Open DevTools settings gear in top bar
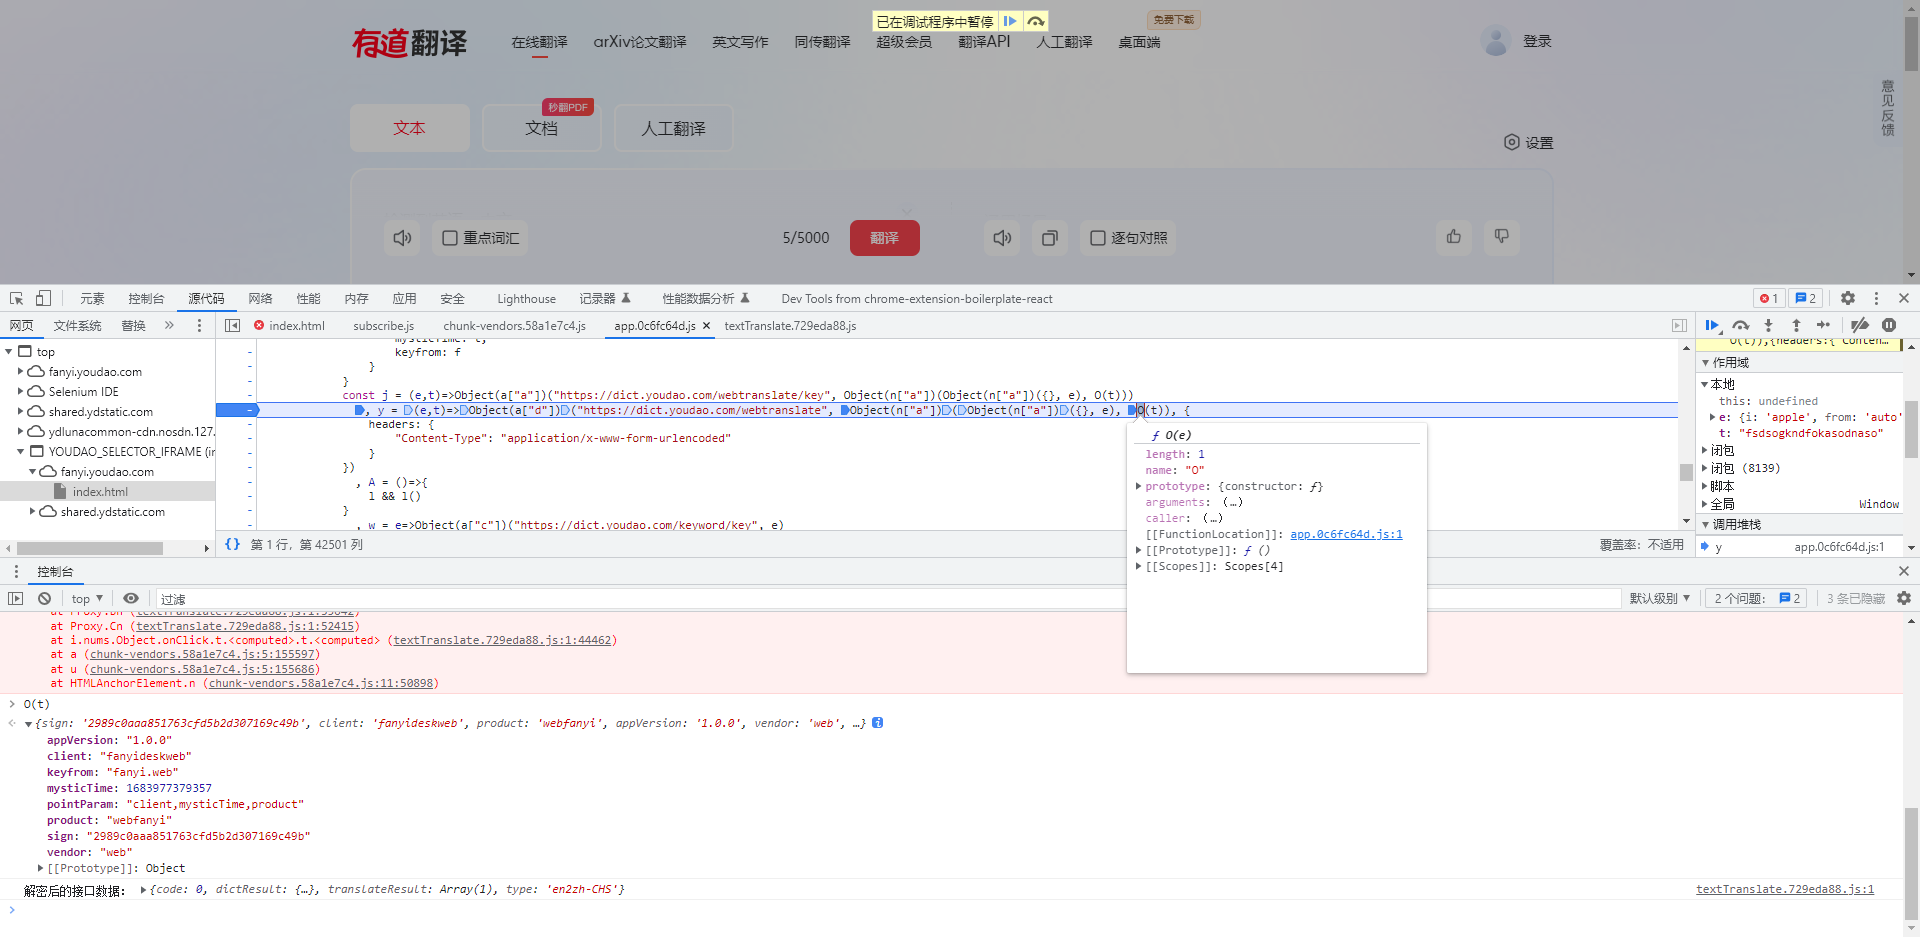The height and width of the screenshot is (937, 1920). point(1848,298)
